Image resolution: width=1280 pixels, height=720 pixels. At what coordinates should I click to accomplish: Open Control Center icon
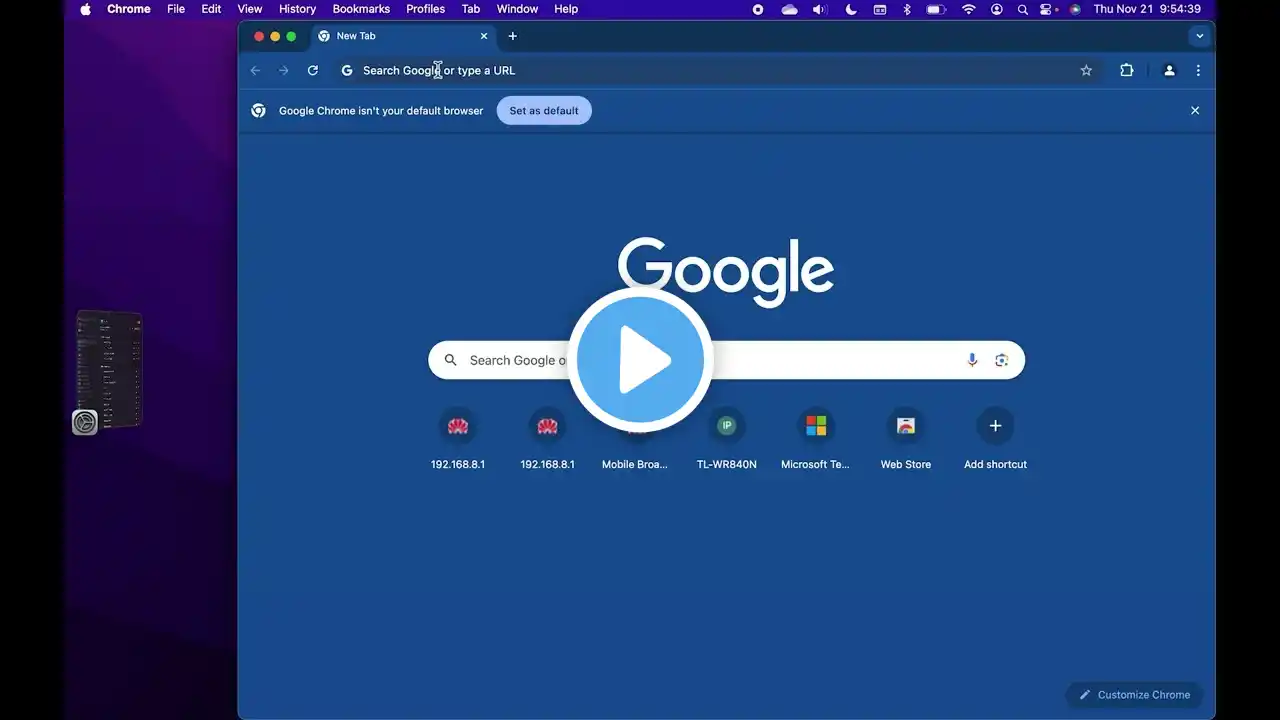point(1048,9)
